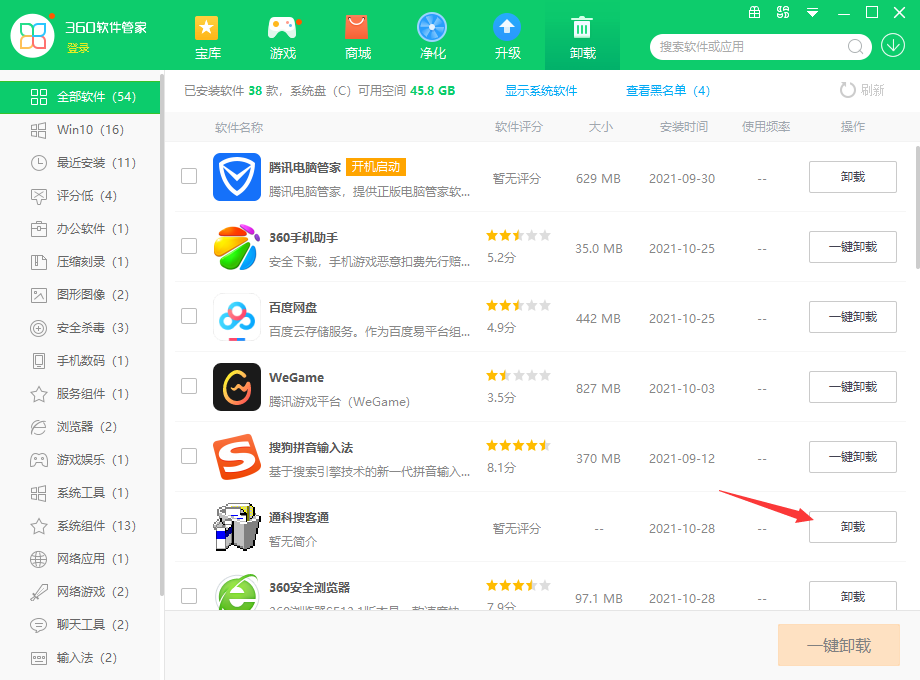The image size is (920, 680).
Task: Sort by 大小 column header
Action: (x=600, y=127)
